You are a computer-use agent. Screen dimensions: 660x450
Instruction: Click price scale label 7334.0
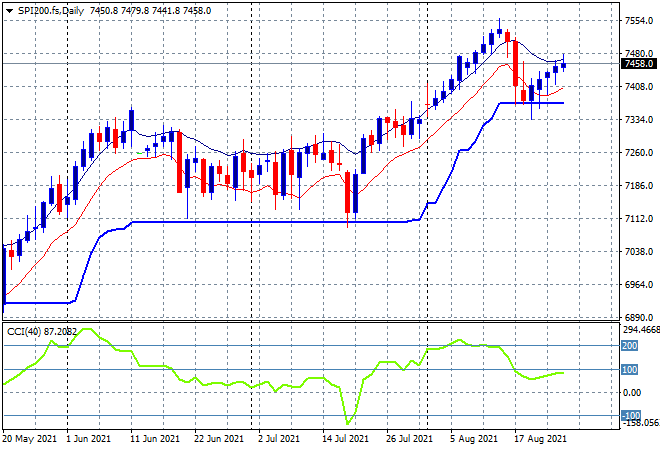click(x=639, y=120)
